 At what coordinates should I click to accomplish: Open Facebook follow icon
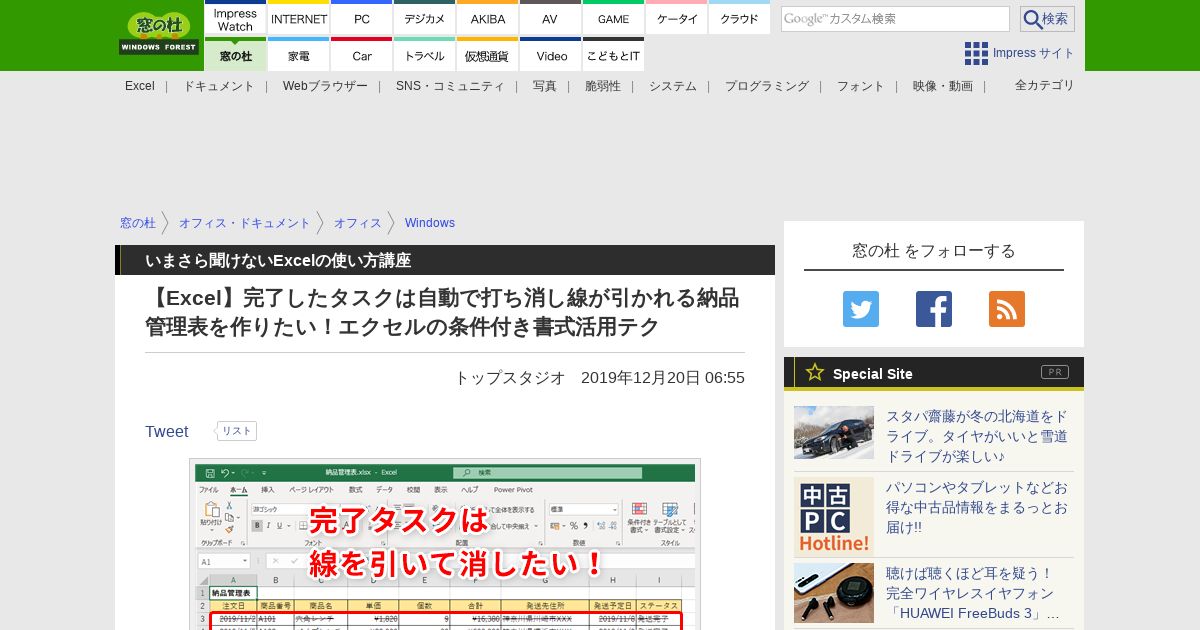(x=934, y=309)
